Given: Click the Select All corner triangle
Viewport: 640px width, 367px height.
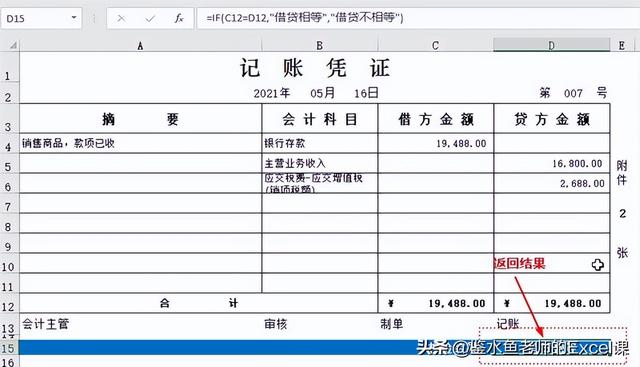Looking at the screenshot, I should (13, 45).
